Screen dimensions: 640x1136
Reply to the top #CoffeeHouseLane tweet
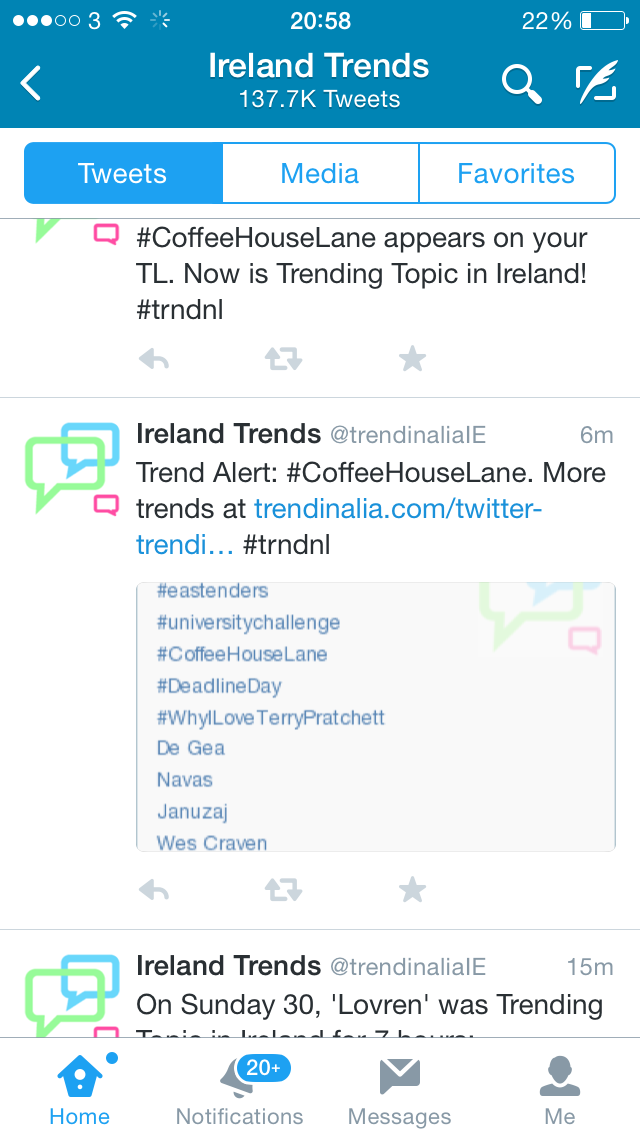[154, 359]
